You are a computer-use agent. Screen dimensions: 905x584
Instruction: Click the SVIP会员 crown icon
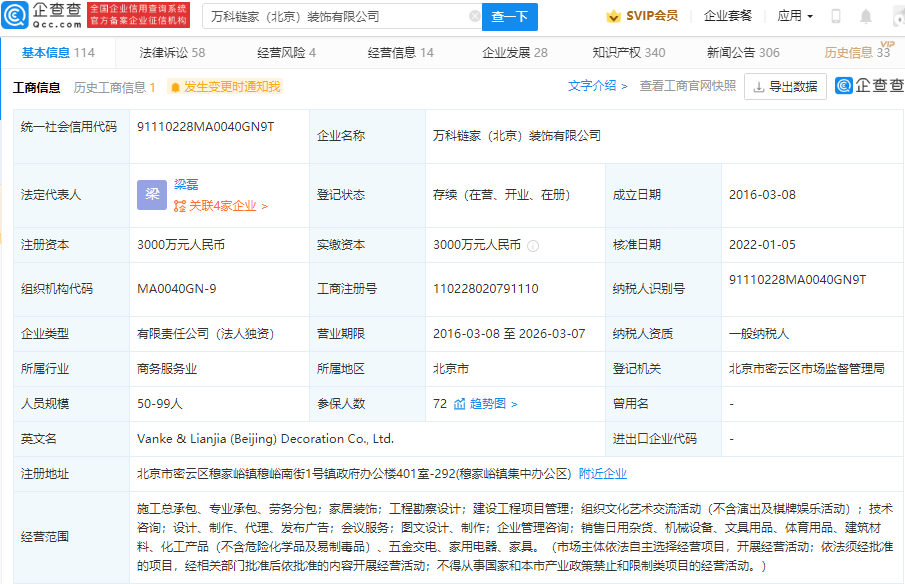pyautogui.click(x=614, y=17)
